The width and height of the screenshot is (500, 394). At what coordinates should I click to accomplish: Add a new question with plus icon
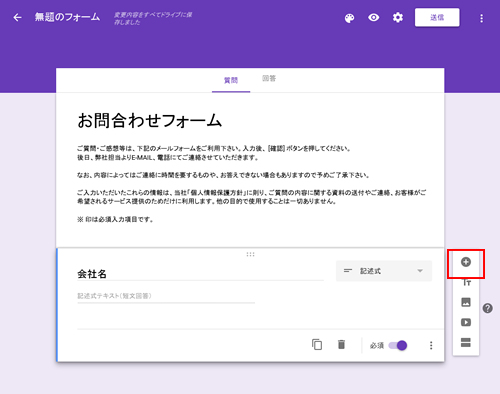(466, 262)
